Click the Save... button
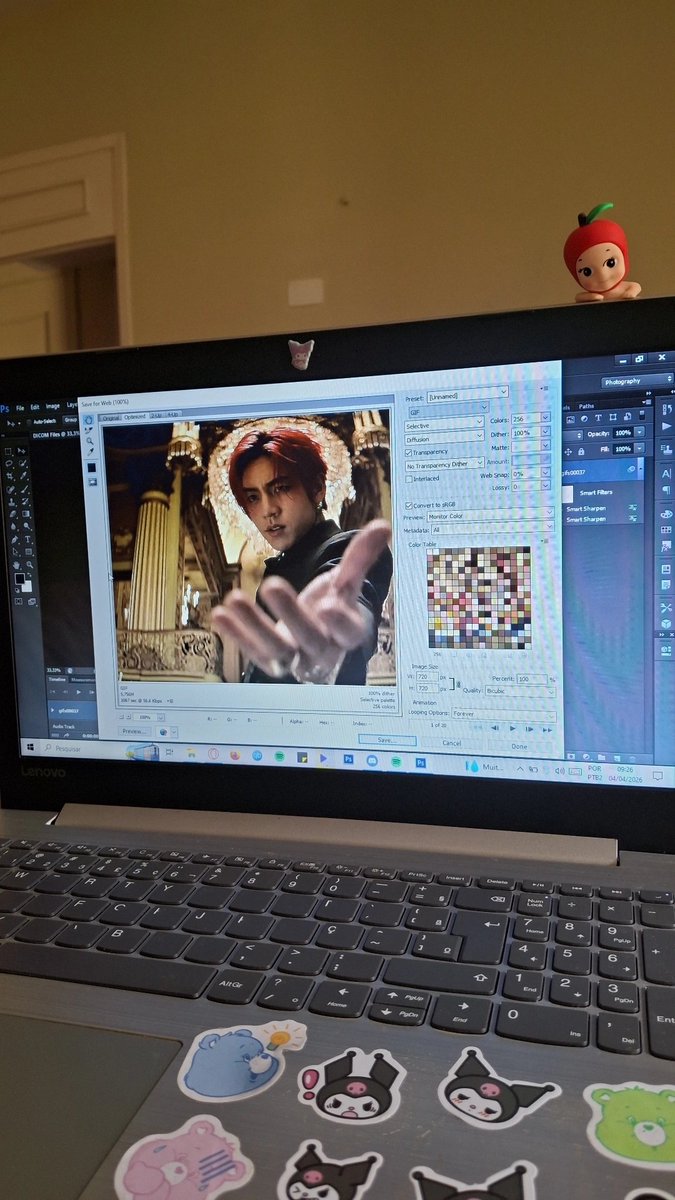Image resolution: width=675 pixels, height=1200 pixels. [386, 740]
